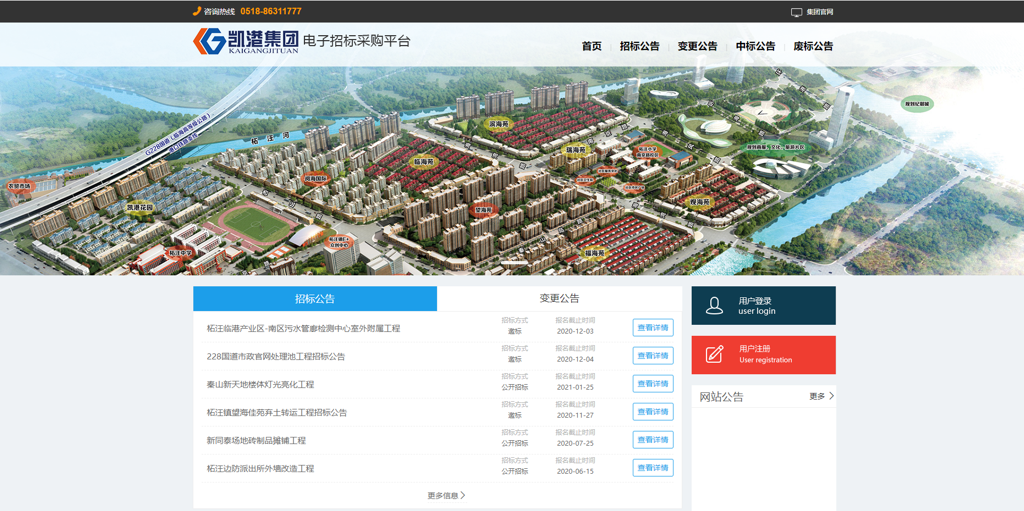Open 首页 in the navigation menu
The height and width of the screenshot is (511, 1024).
click(591, 46)
